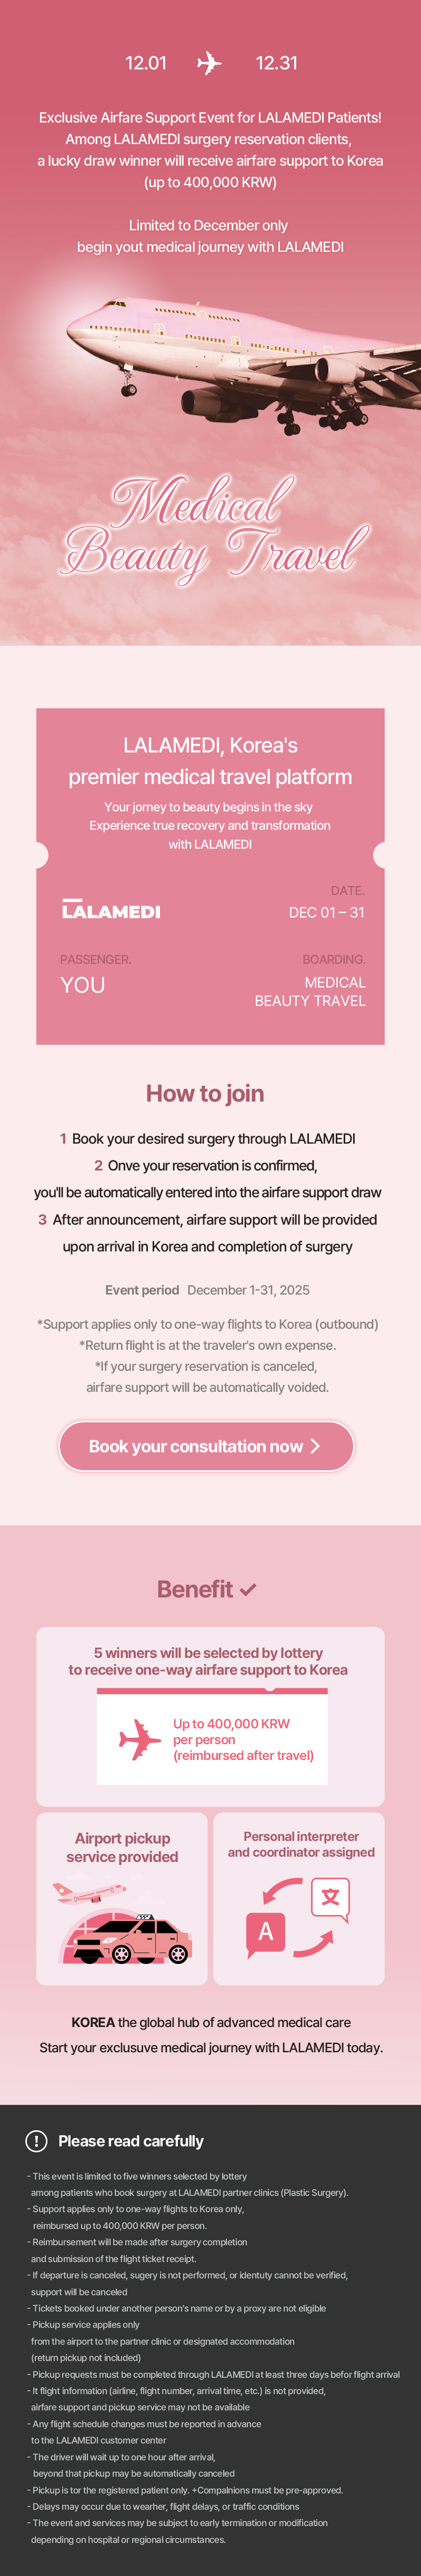Click the "Airport pickup service provided" label
The height and width of the screenshot is (2576, 421).
click(122, 1847)
